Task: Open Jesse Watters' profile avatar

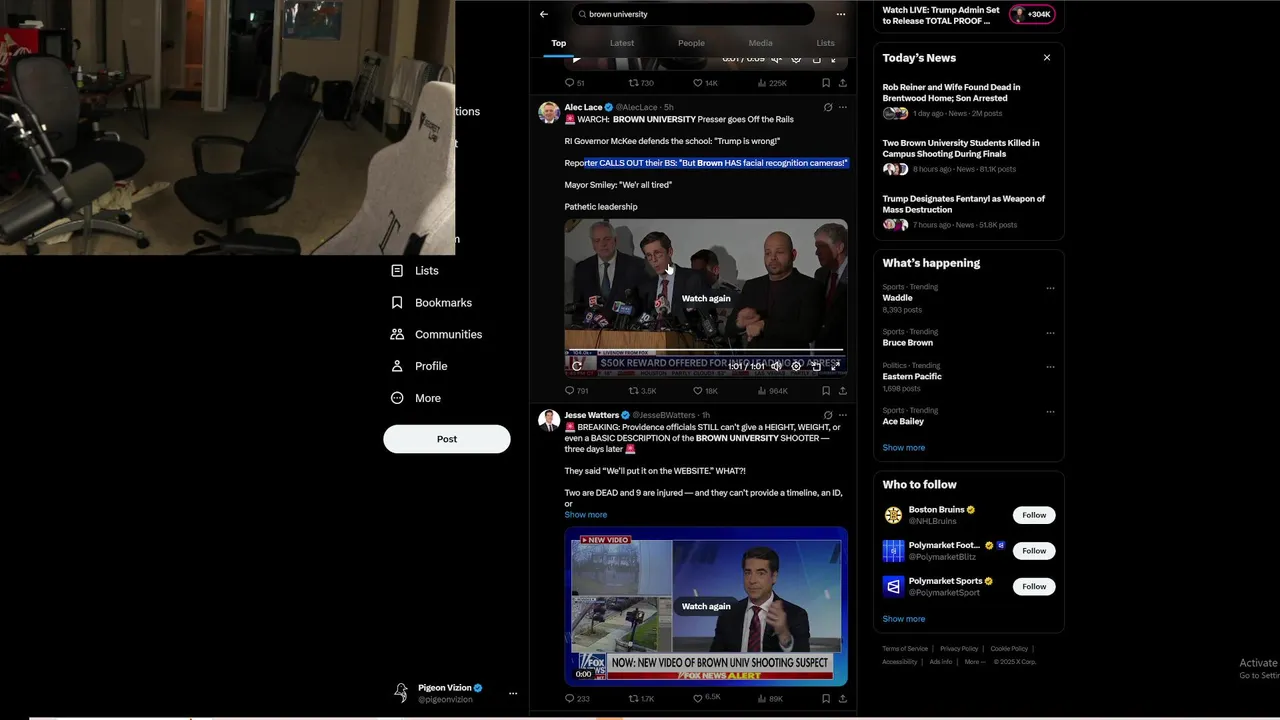Action: [x=549, y=420]
